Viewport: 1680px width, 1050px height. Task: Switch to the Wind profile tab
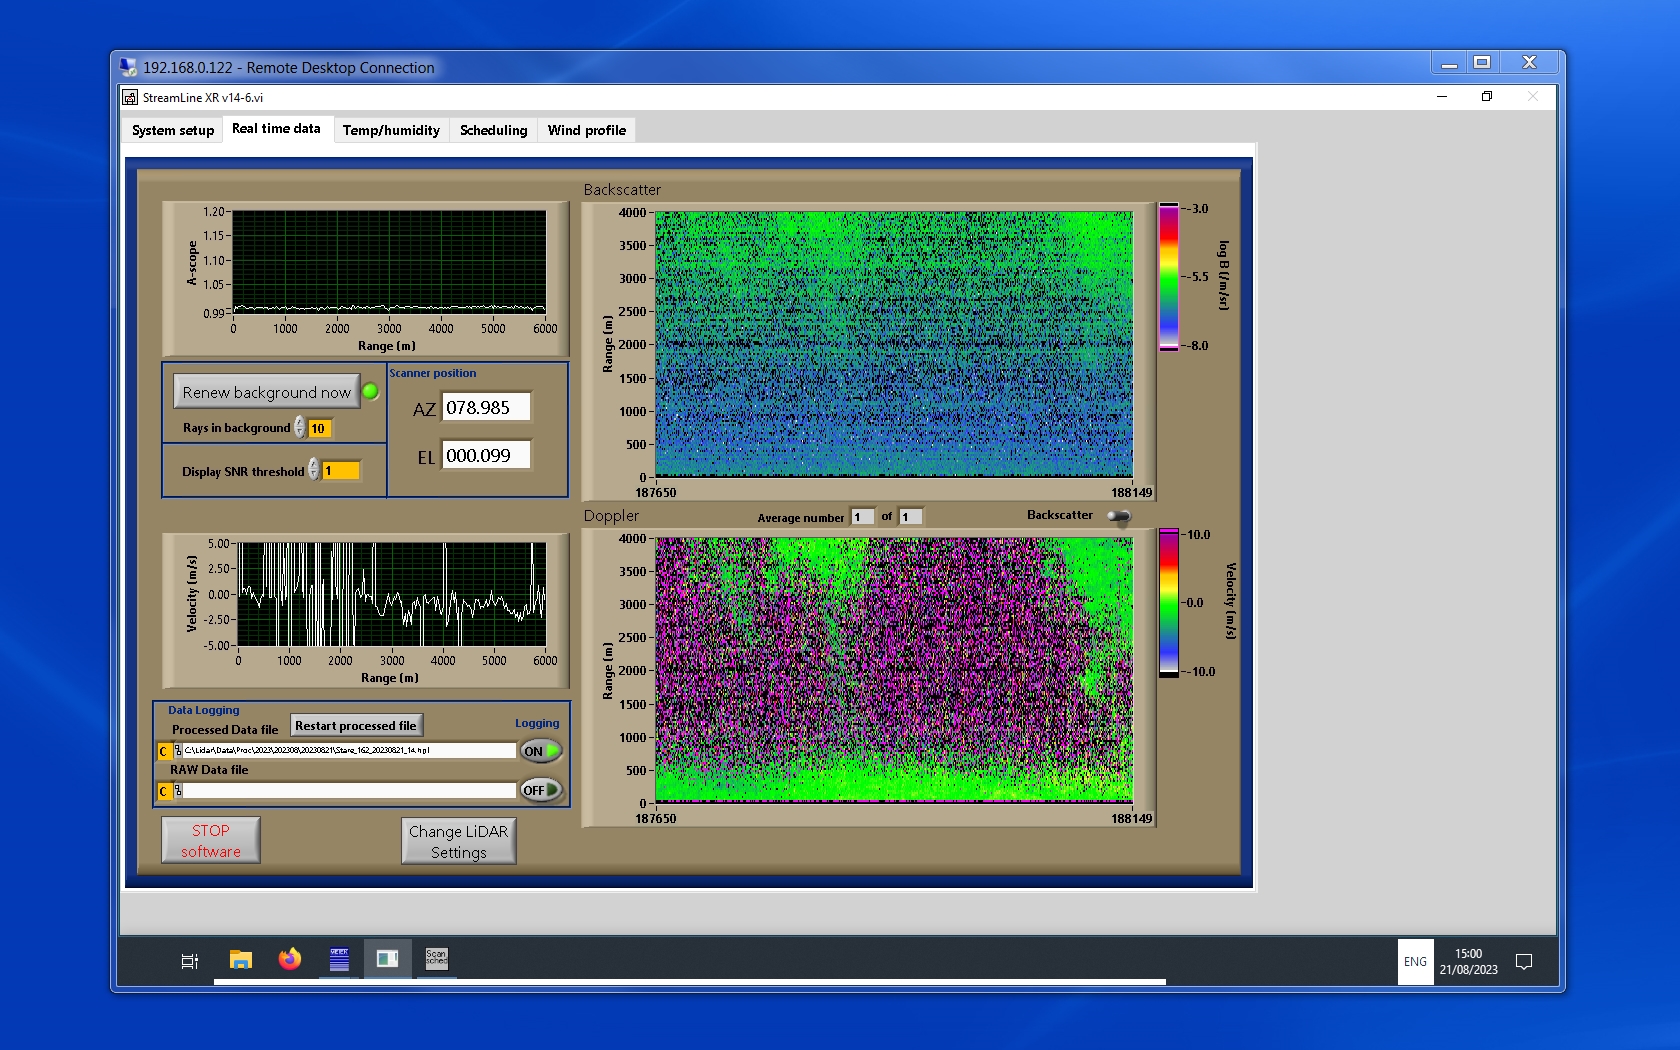point(586,130)
